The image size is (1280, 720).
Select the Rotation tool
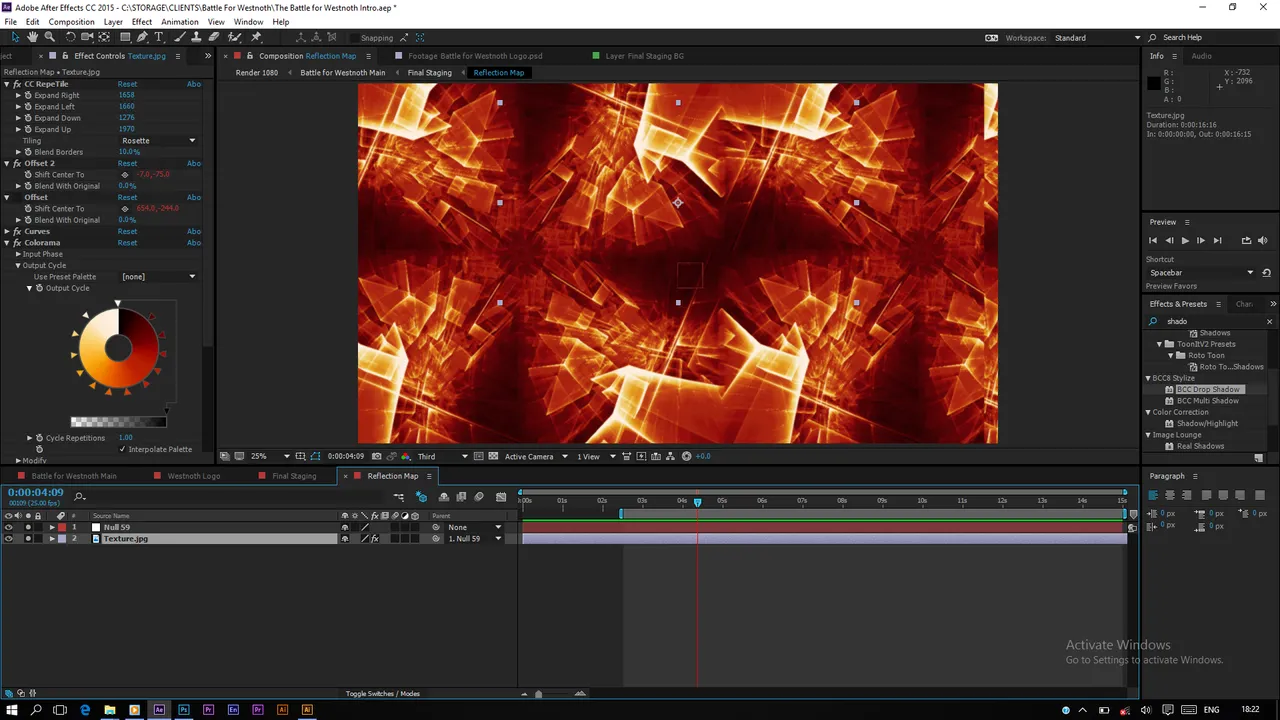[x=70, y=37]
